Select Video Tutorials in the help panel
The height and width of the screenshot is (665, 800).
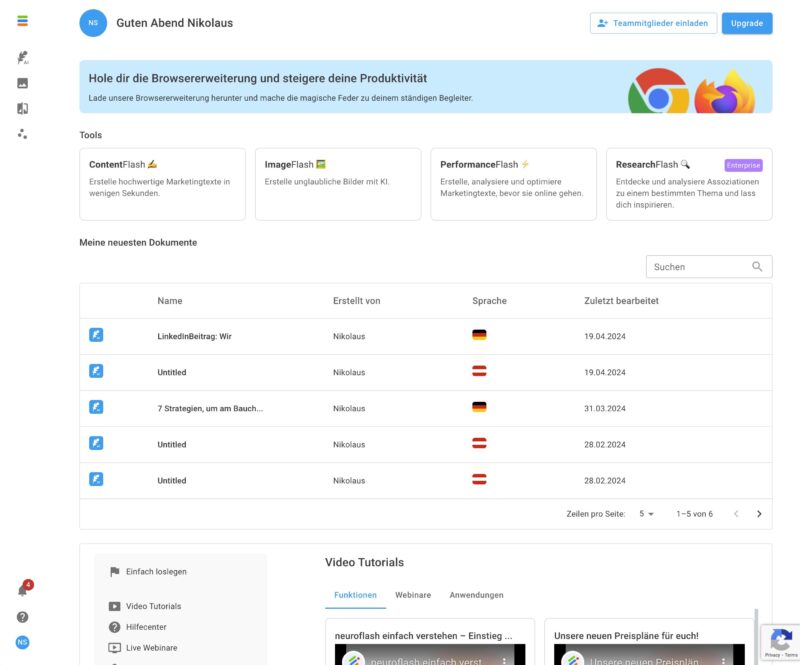(x=153, y=606)
